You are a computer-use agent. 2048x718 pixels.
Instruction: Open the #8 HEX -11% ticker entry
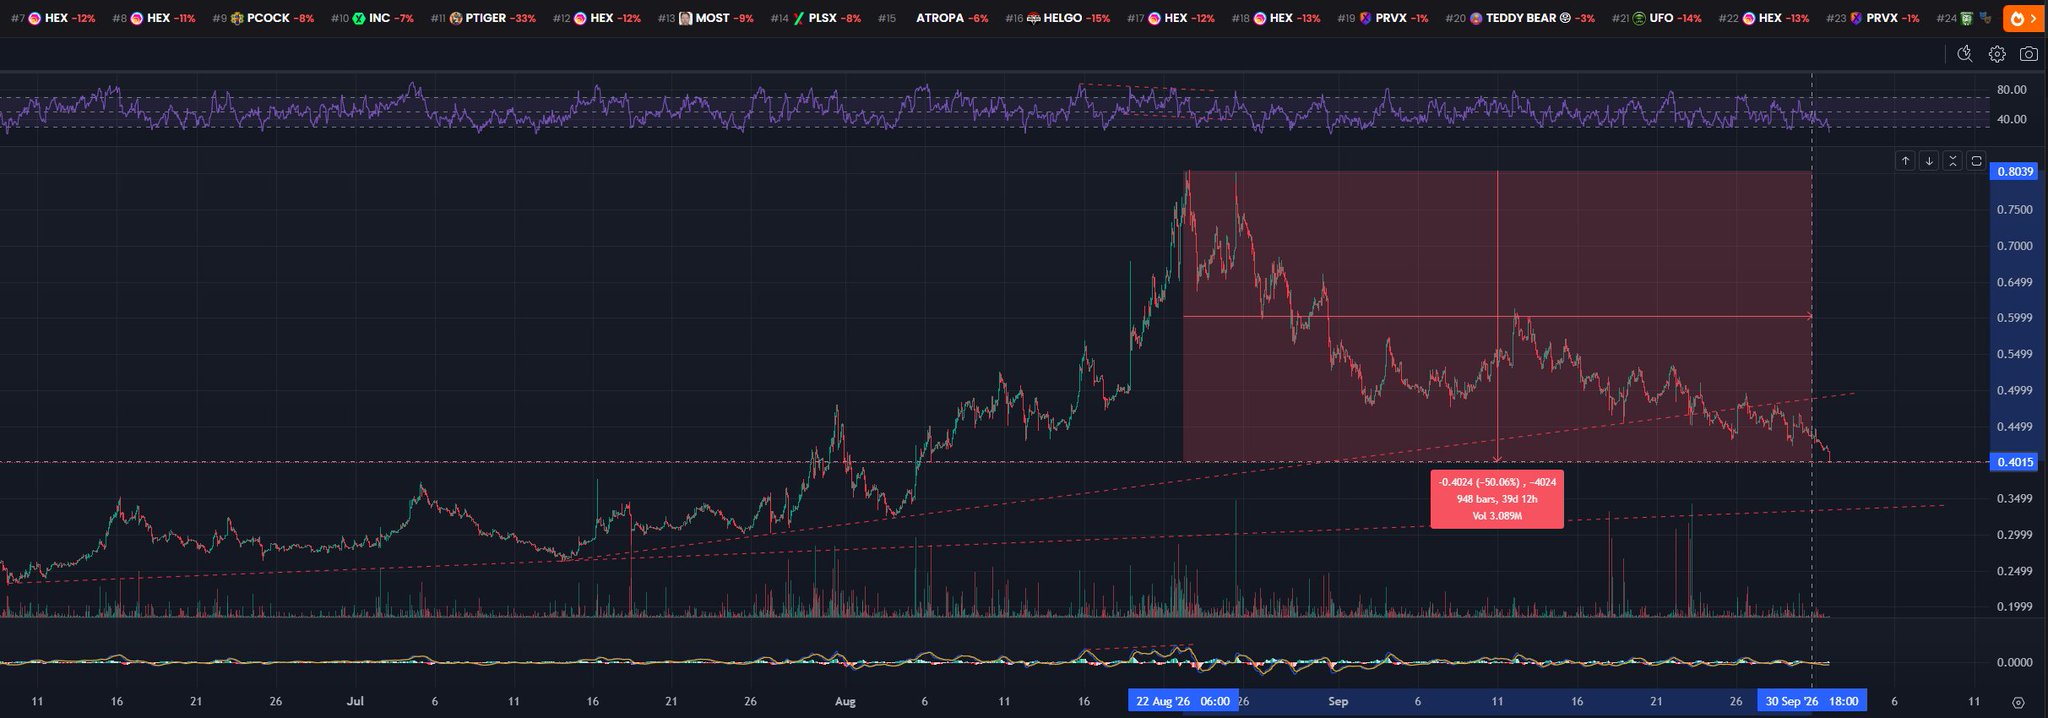point(154,18)
